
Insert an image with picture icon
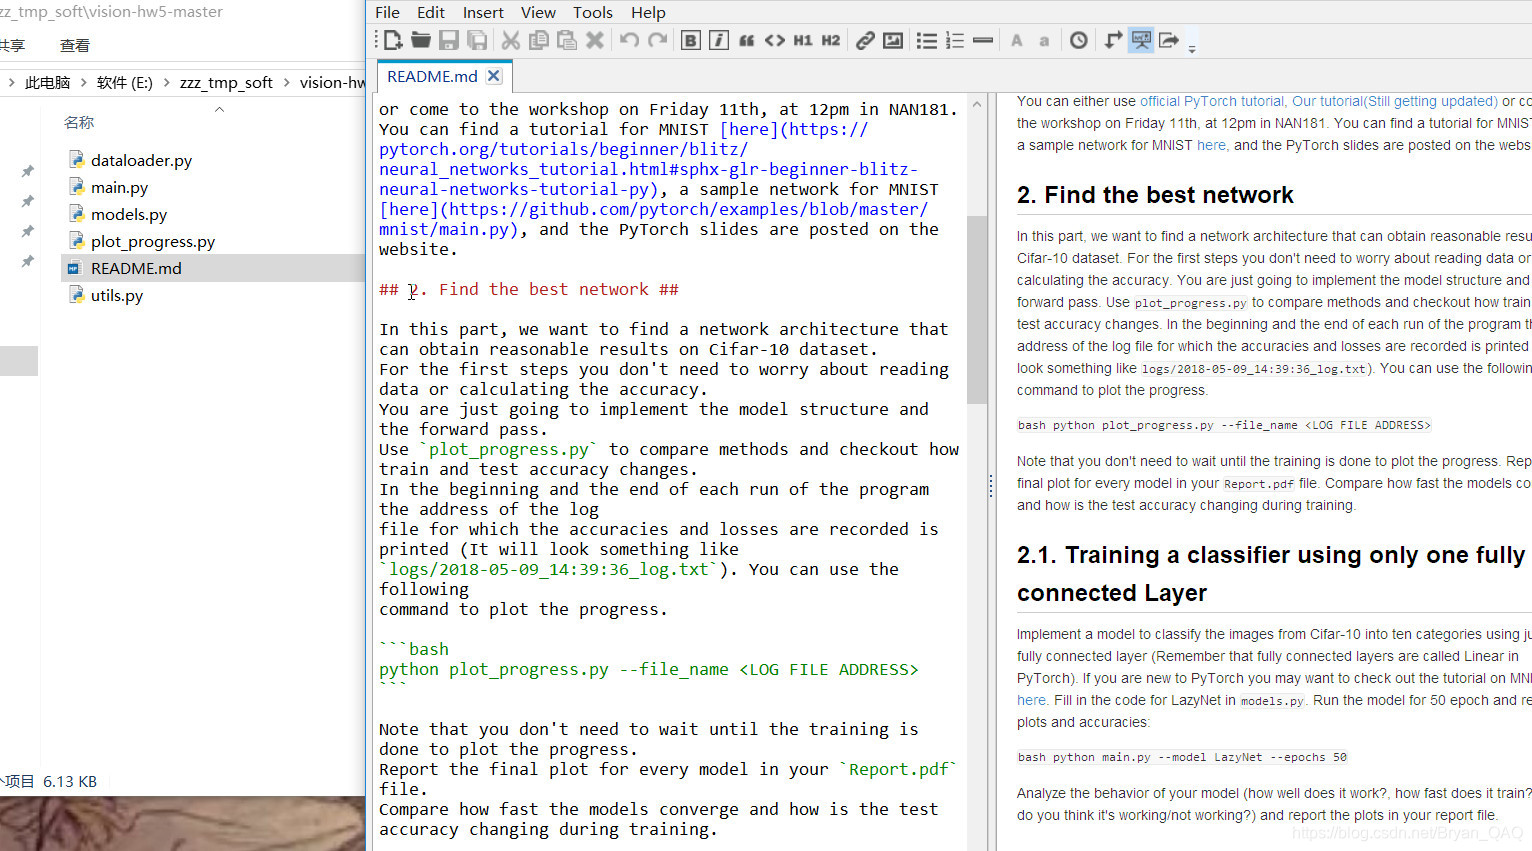point(893,40)
